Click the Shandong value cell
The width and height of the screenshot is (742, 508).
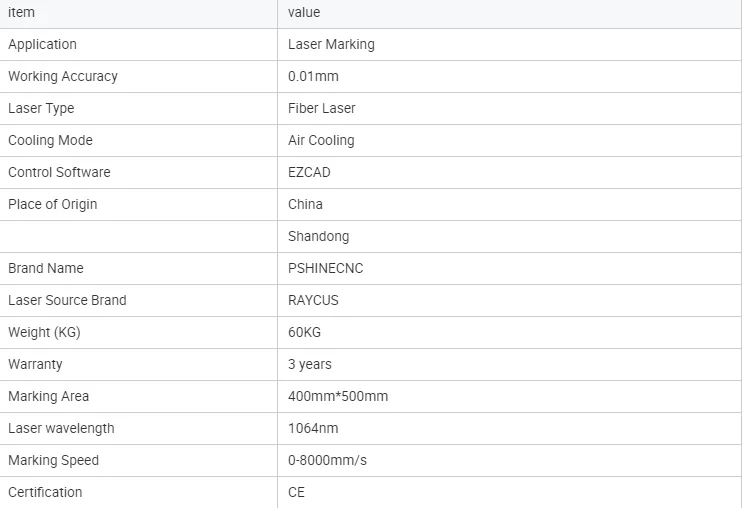pos(318,236)
